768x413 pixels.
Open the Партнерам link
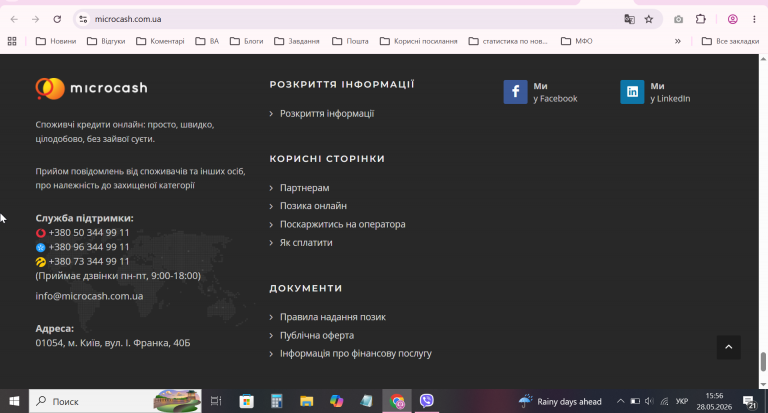[304, 188]
